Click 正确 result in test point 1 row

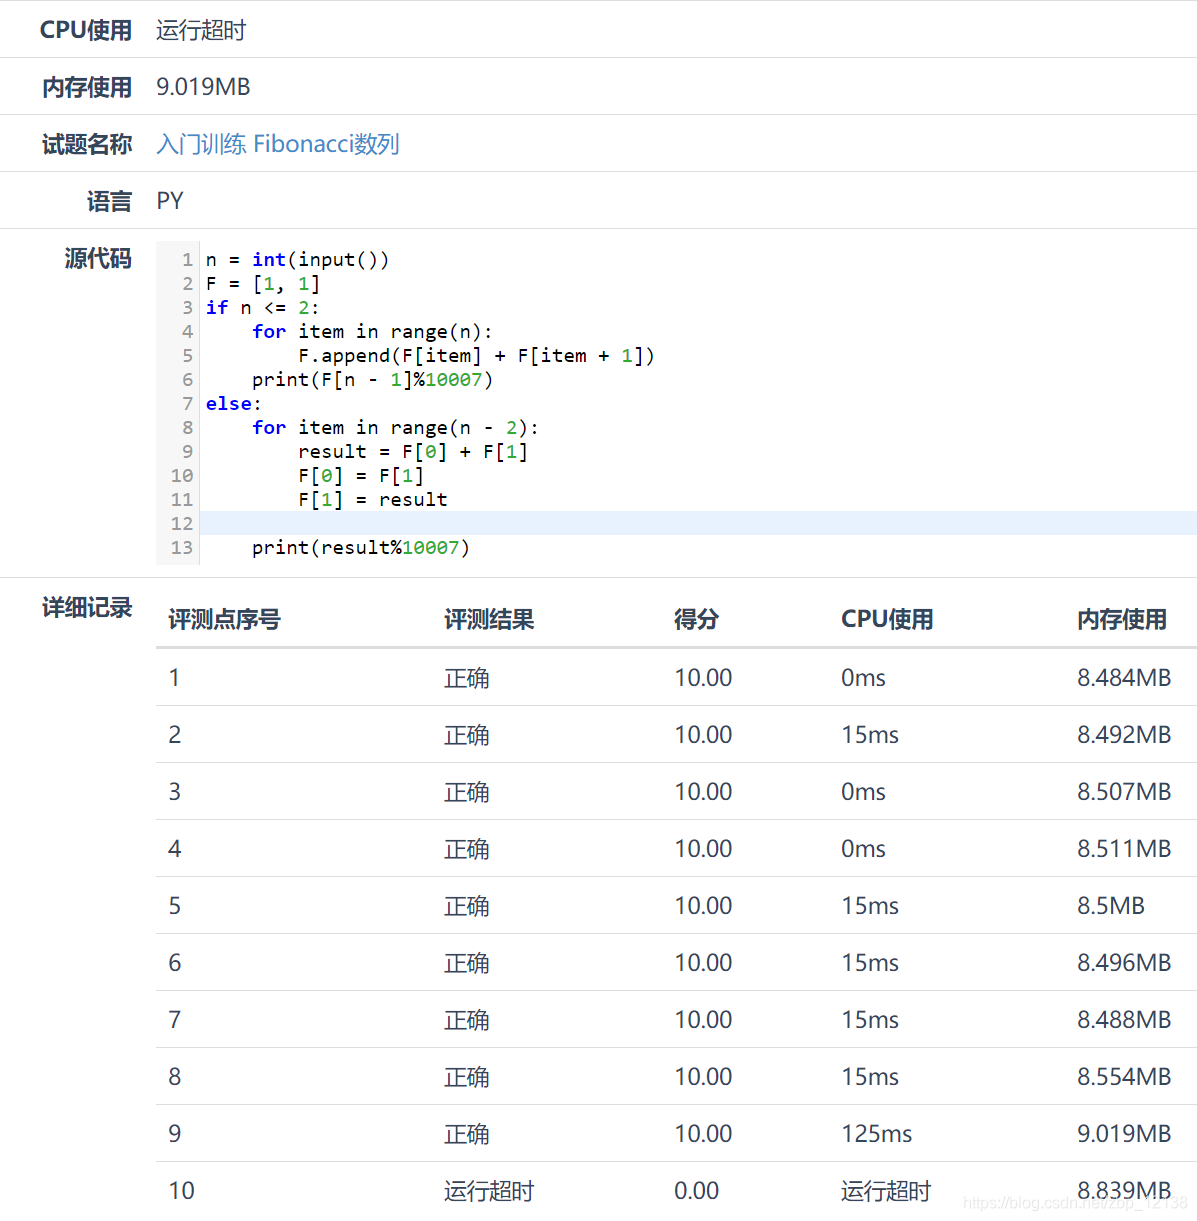pyautogui.click(x=467, y=678)
